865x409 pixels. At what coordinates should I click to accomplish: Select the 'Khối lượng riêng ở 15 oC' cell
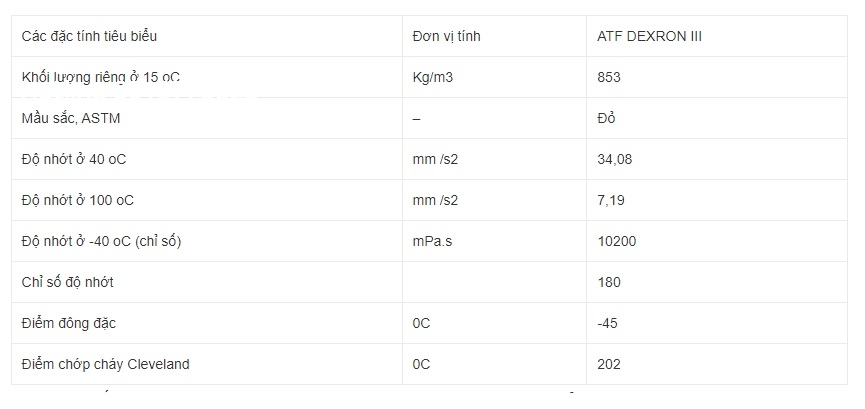[101, 77]
